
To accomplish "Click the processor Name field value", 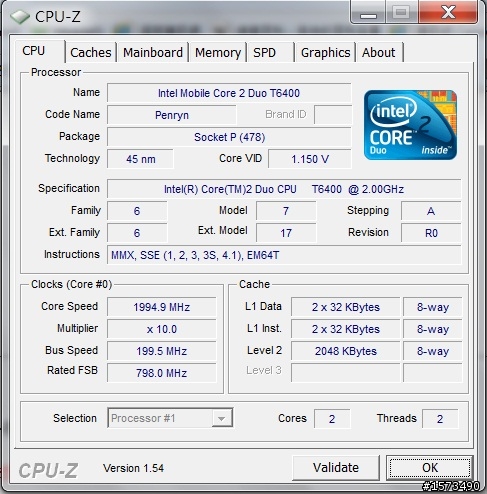I will 229,93.
